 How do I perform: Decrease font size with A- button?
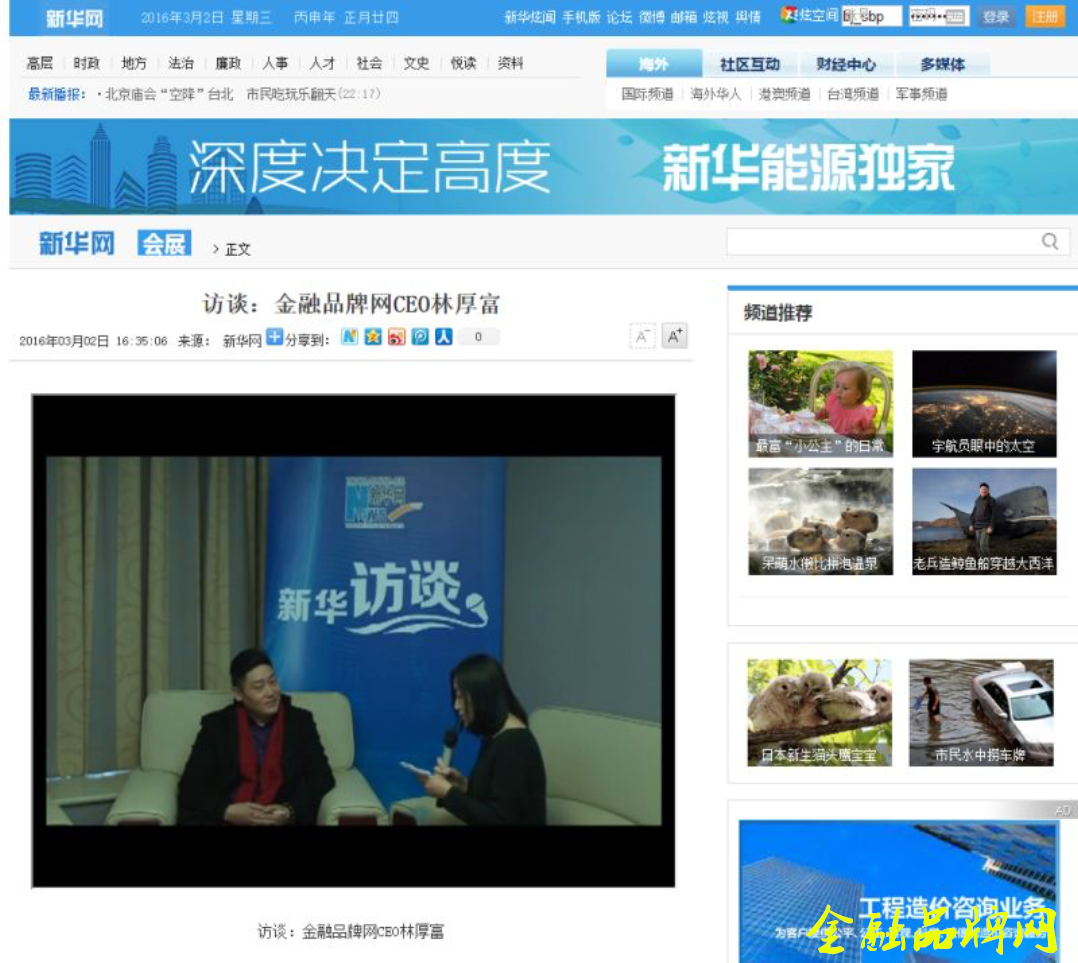click(642, 337)
